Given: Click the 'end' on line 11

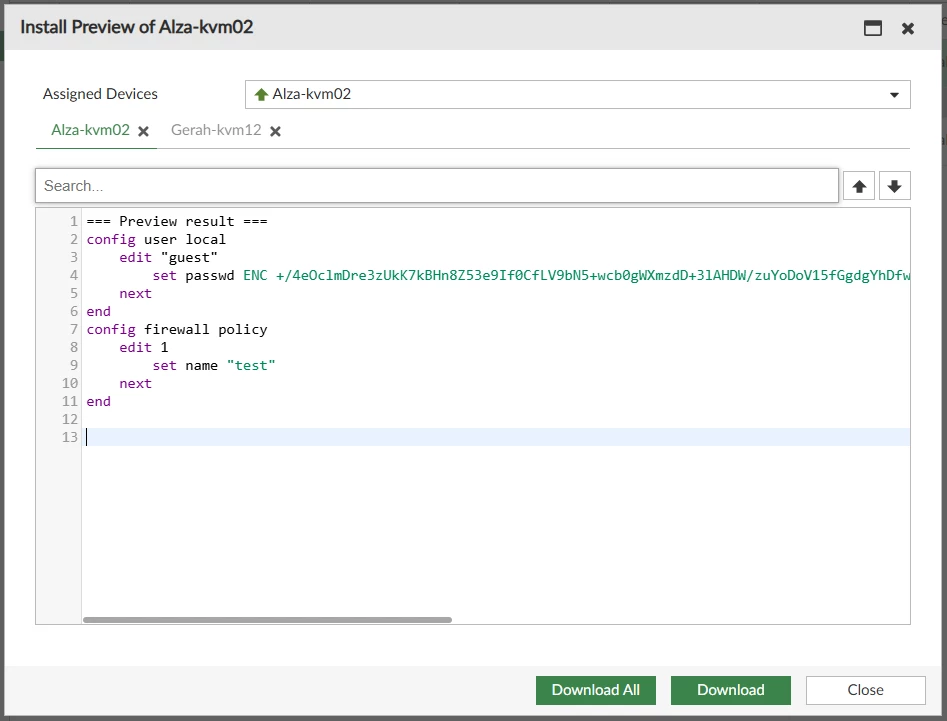Looking at the screenshot, I should pos(98,402).
